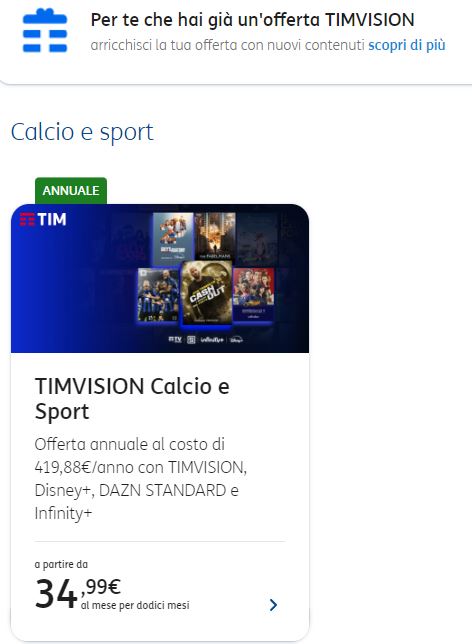Screen dimensions: 472x644
Task: Click the DAZN logo under the posters
Action: 191,340
